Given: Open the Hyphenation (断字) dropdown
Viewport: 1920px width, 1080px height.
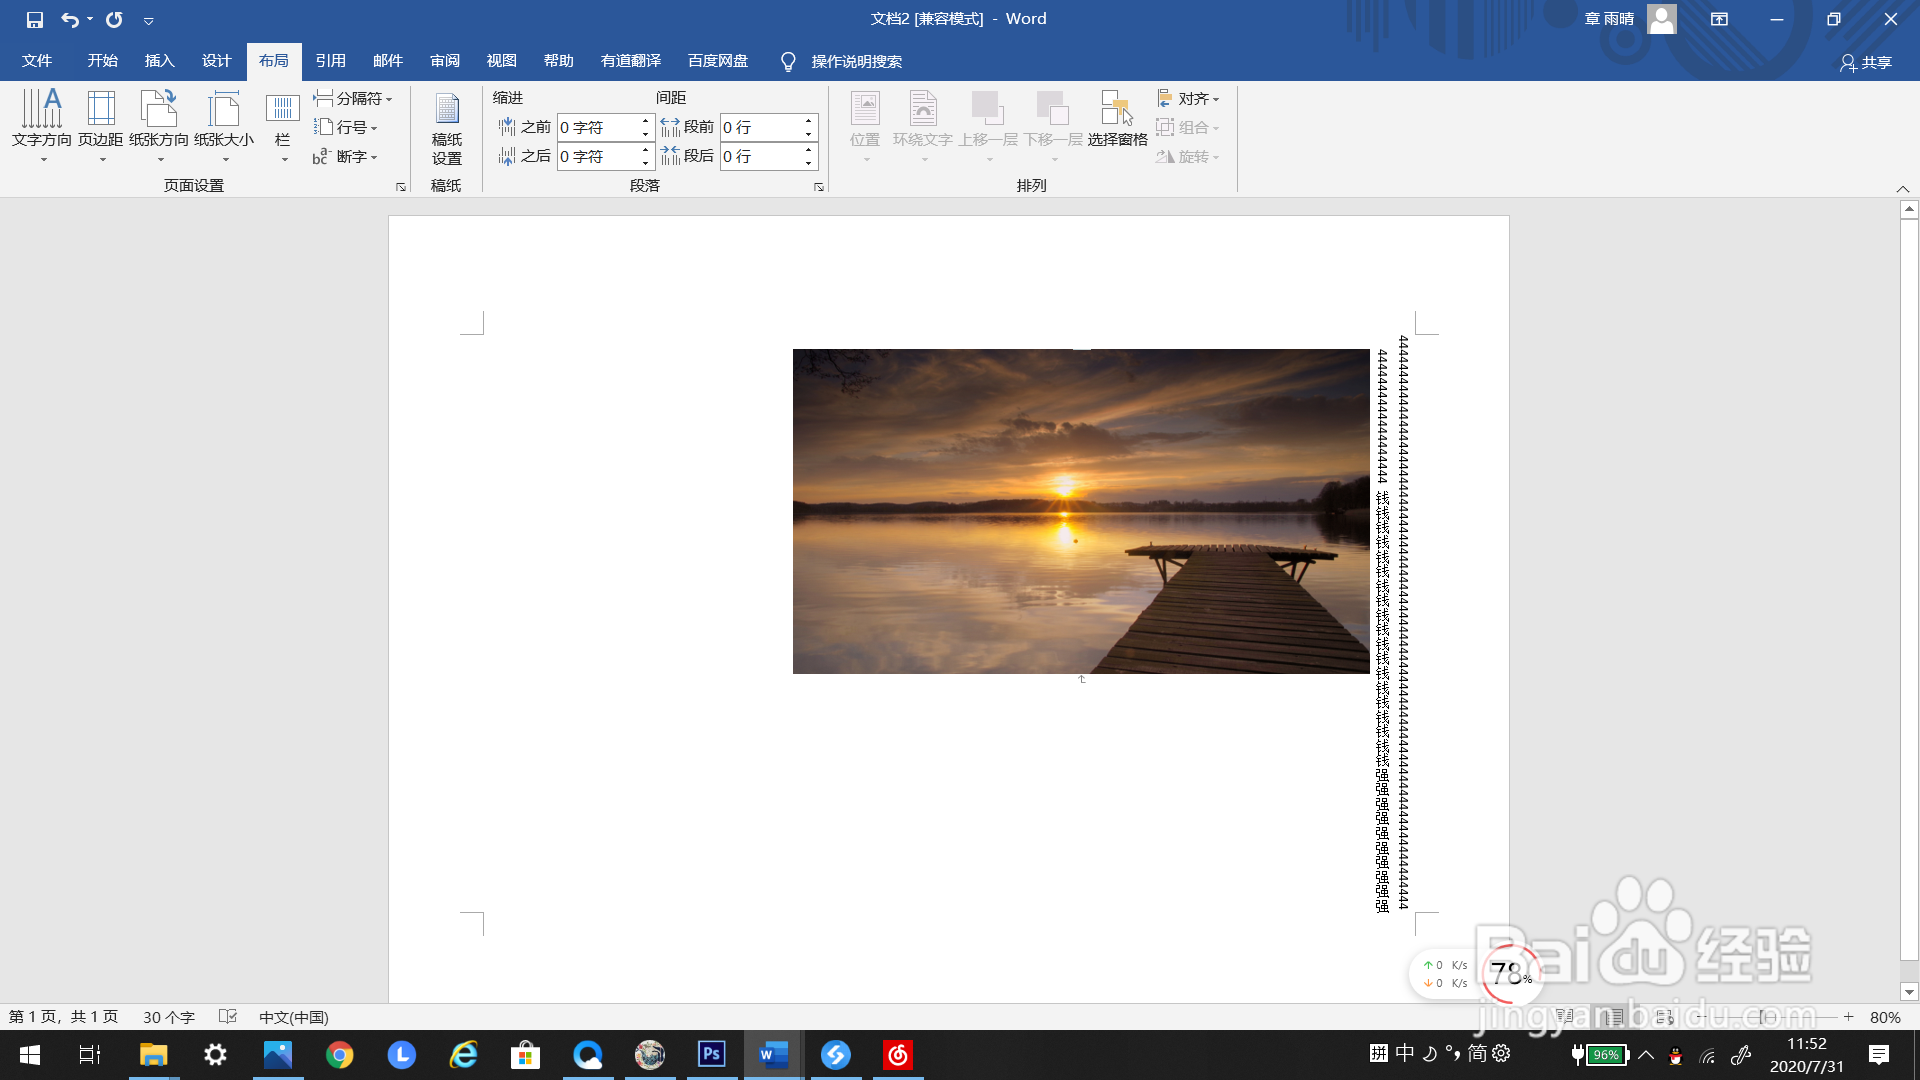Looking at the screenshot, I should click(346, 157).
